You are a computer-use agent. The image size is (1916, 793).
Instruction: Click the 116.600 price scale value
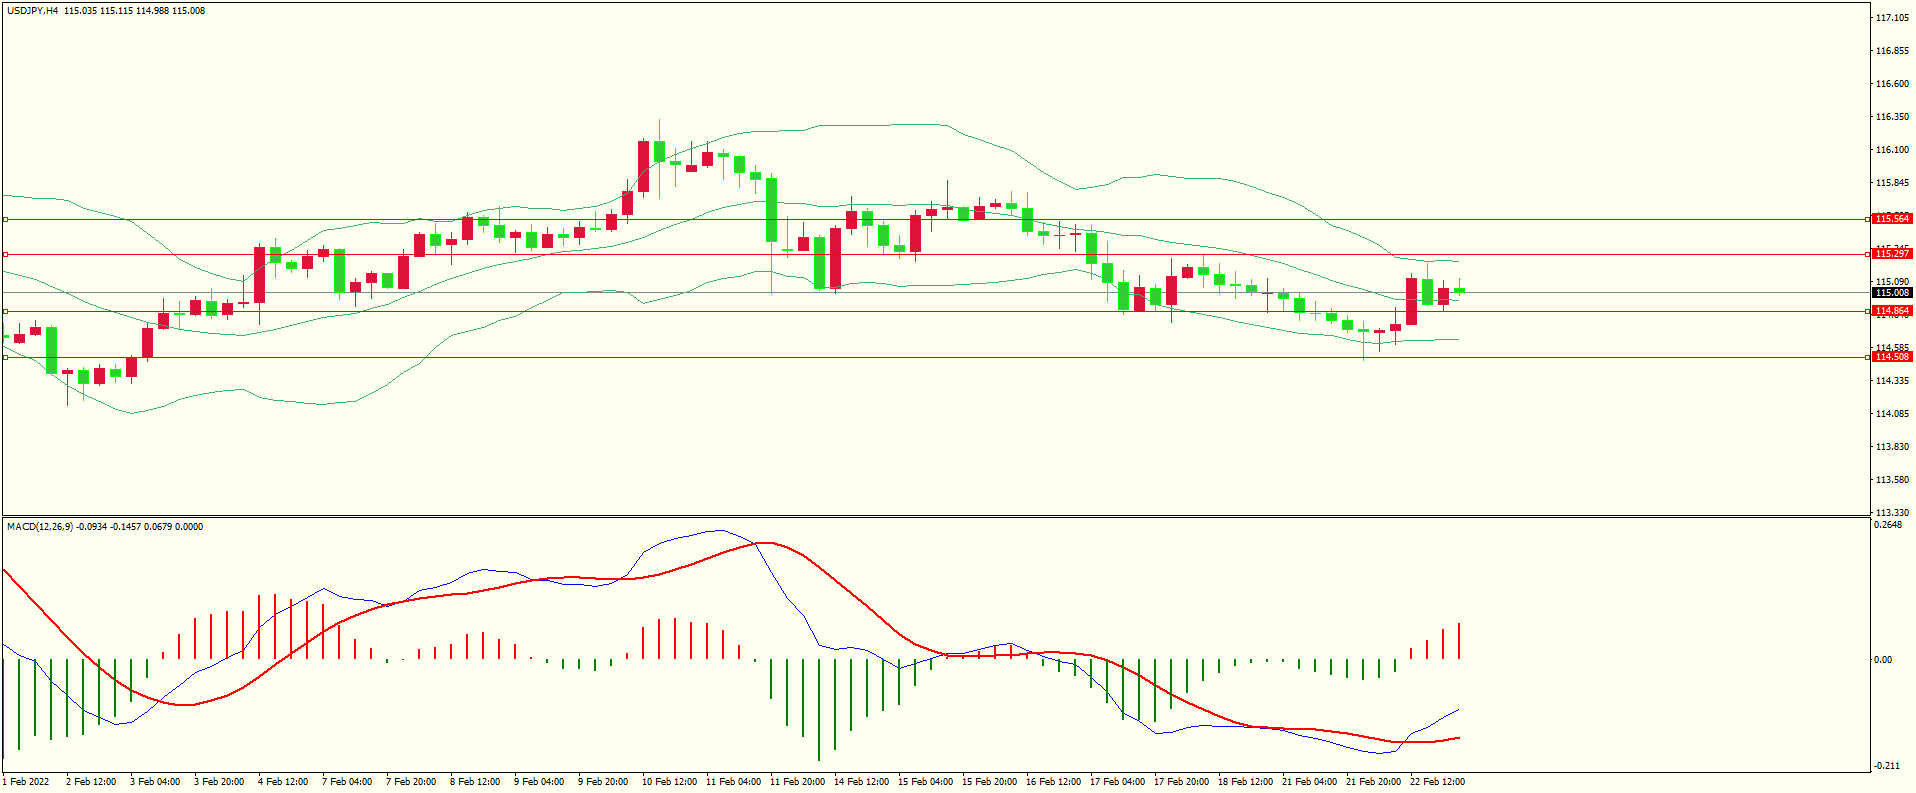[x=1892, y=84]
